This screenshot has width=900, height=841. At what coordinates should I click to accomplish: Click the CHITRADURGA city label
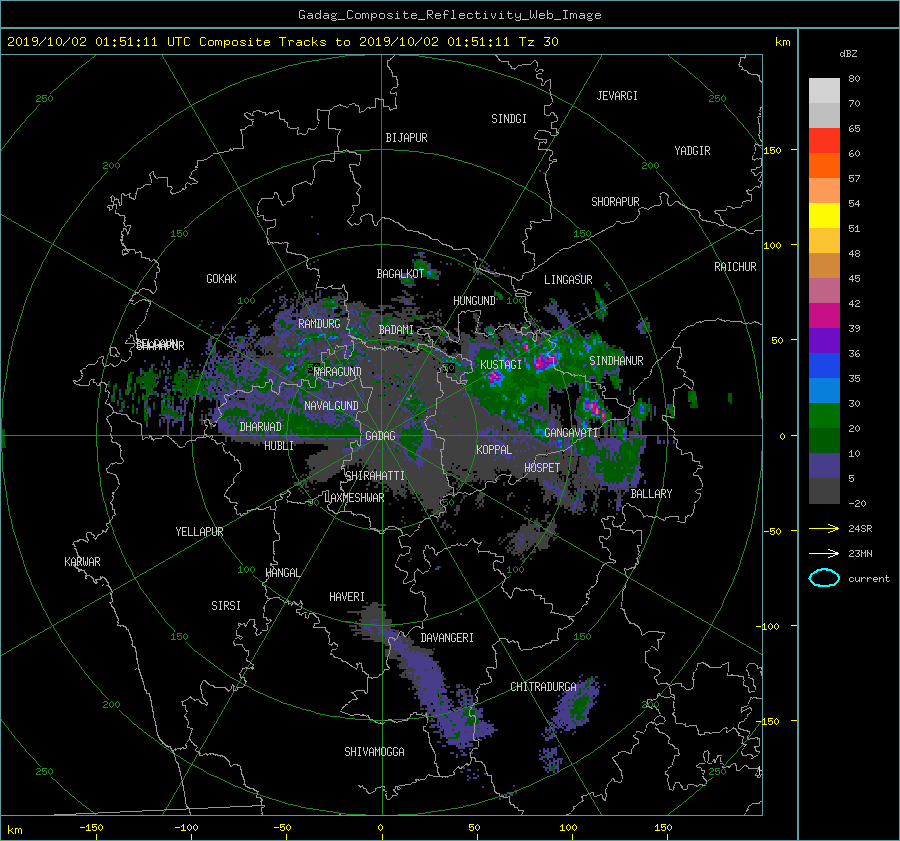pos(543,687)
